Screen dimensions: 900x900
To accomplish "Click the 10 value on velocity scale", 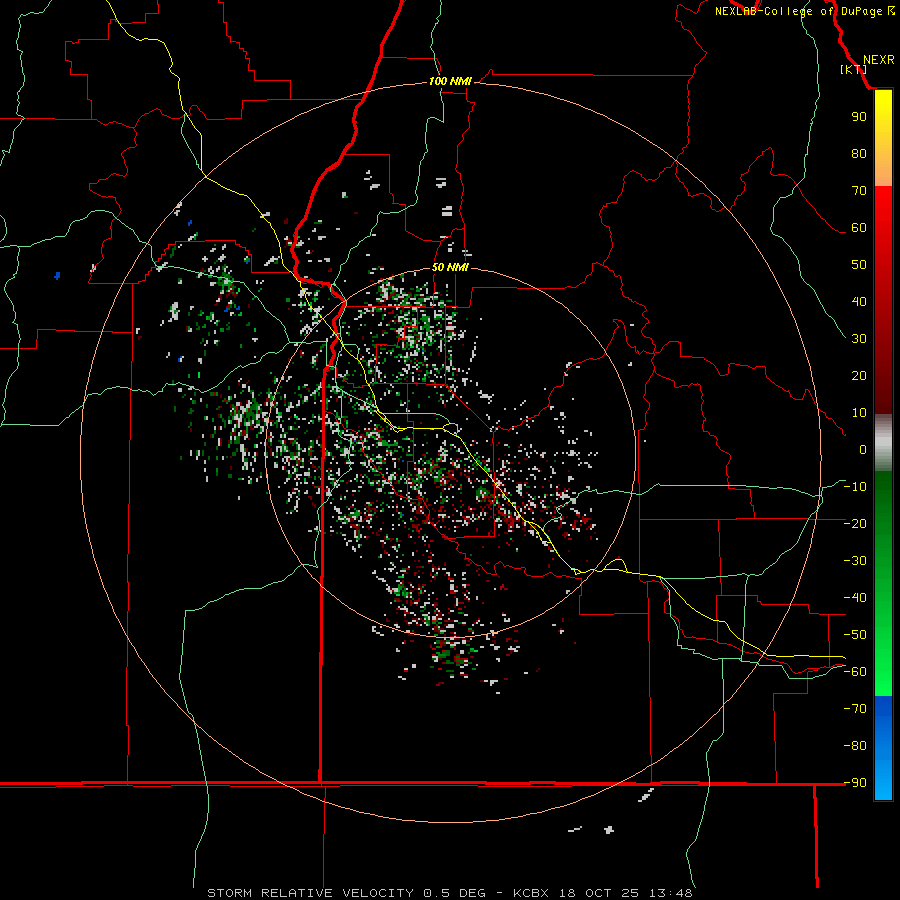I will point(859,413).
